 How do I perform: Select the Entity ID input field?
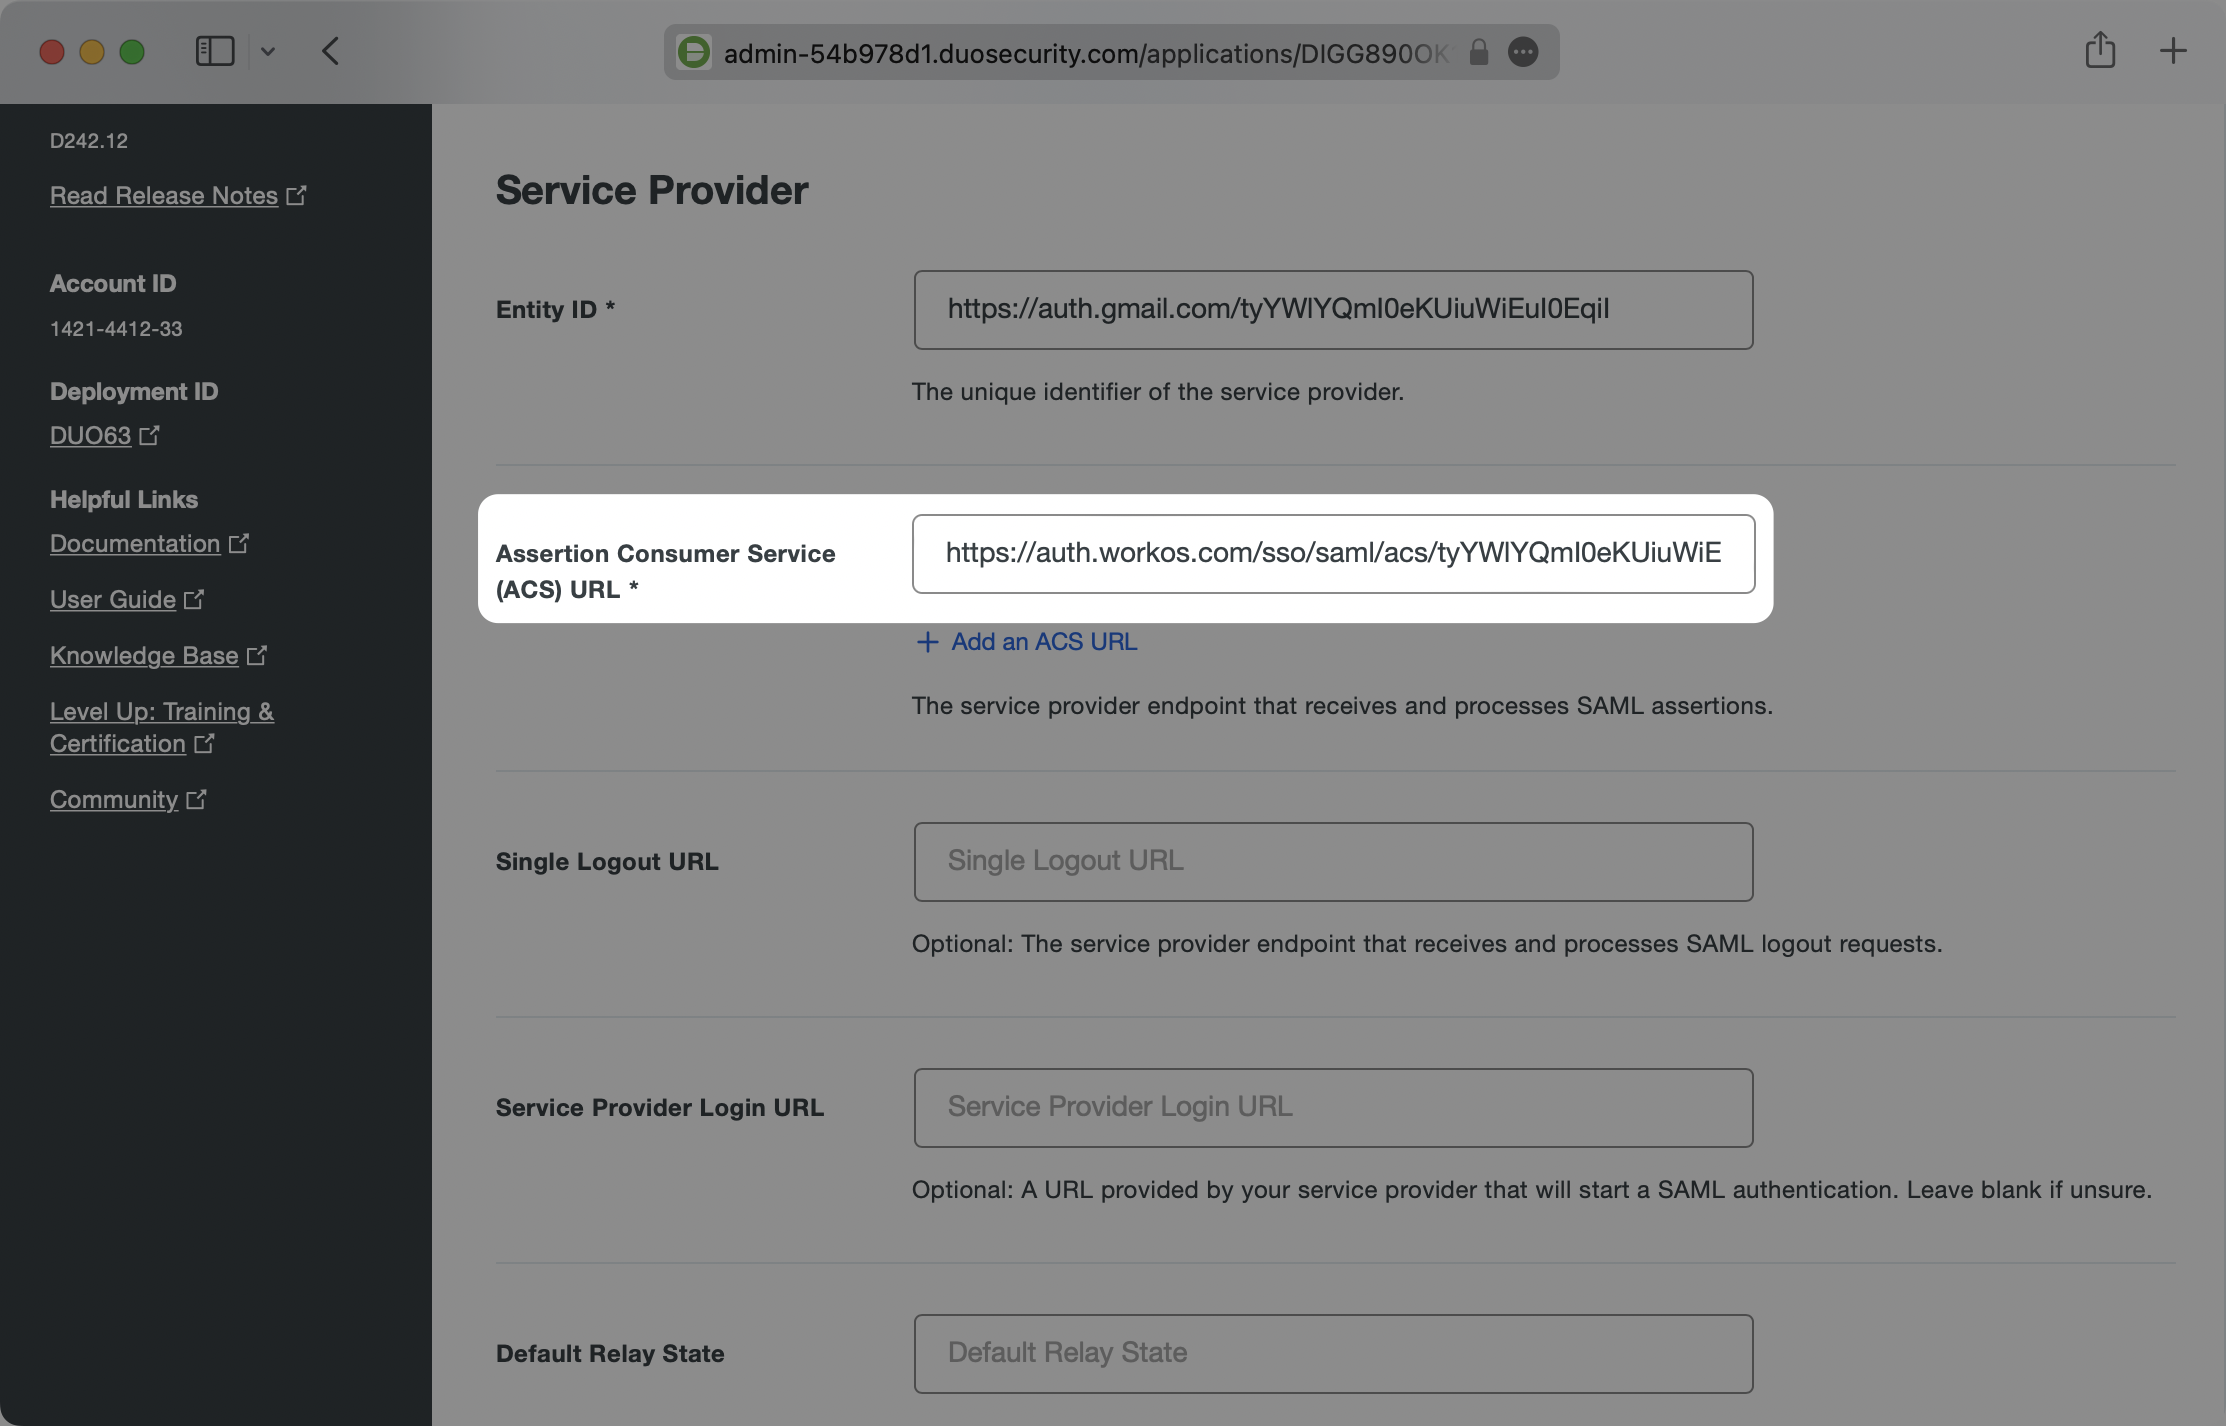(1332, 308)
